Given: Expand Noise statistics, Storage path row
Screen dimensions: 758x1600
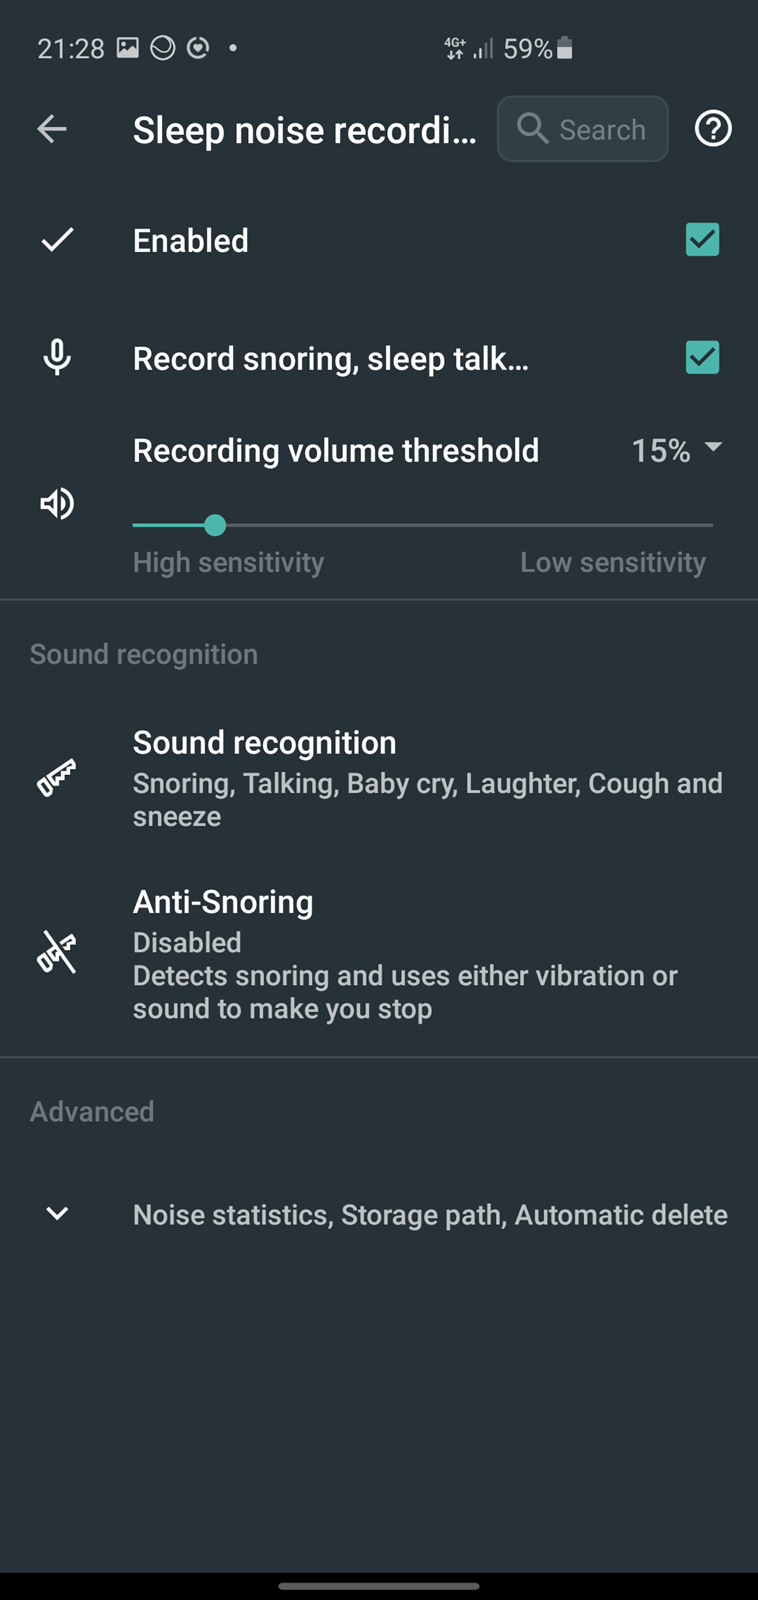Looking at the screenshot, I should coord(430,1215).
